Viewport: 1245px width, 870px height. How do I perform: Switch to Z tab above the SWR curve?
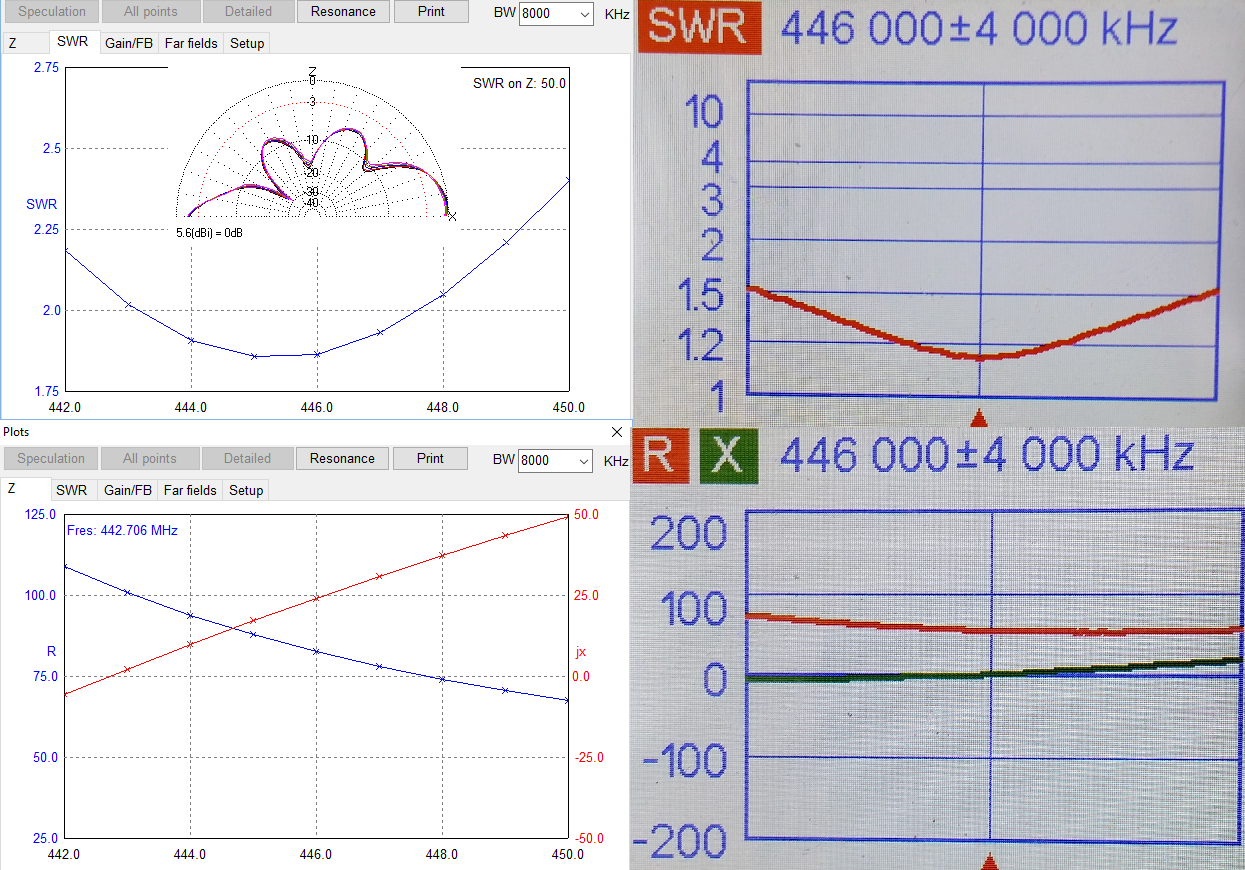[x=12, y=43]
